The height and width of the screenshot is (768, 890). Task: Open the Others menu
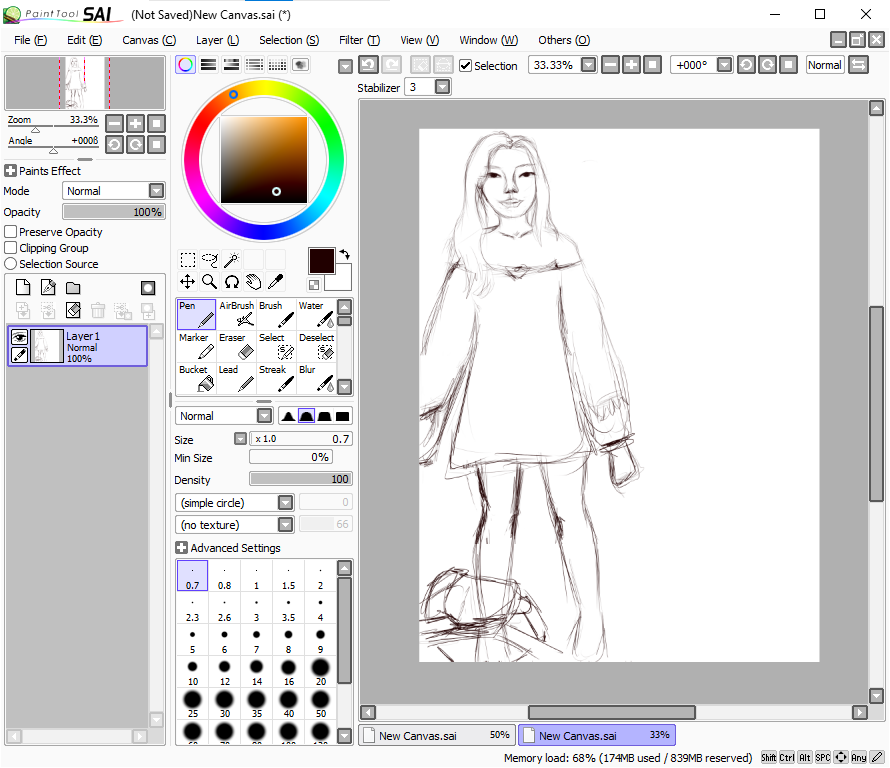click(x=564, y=40)
